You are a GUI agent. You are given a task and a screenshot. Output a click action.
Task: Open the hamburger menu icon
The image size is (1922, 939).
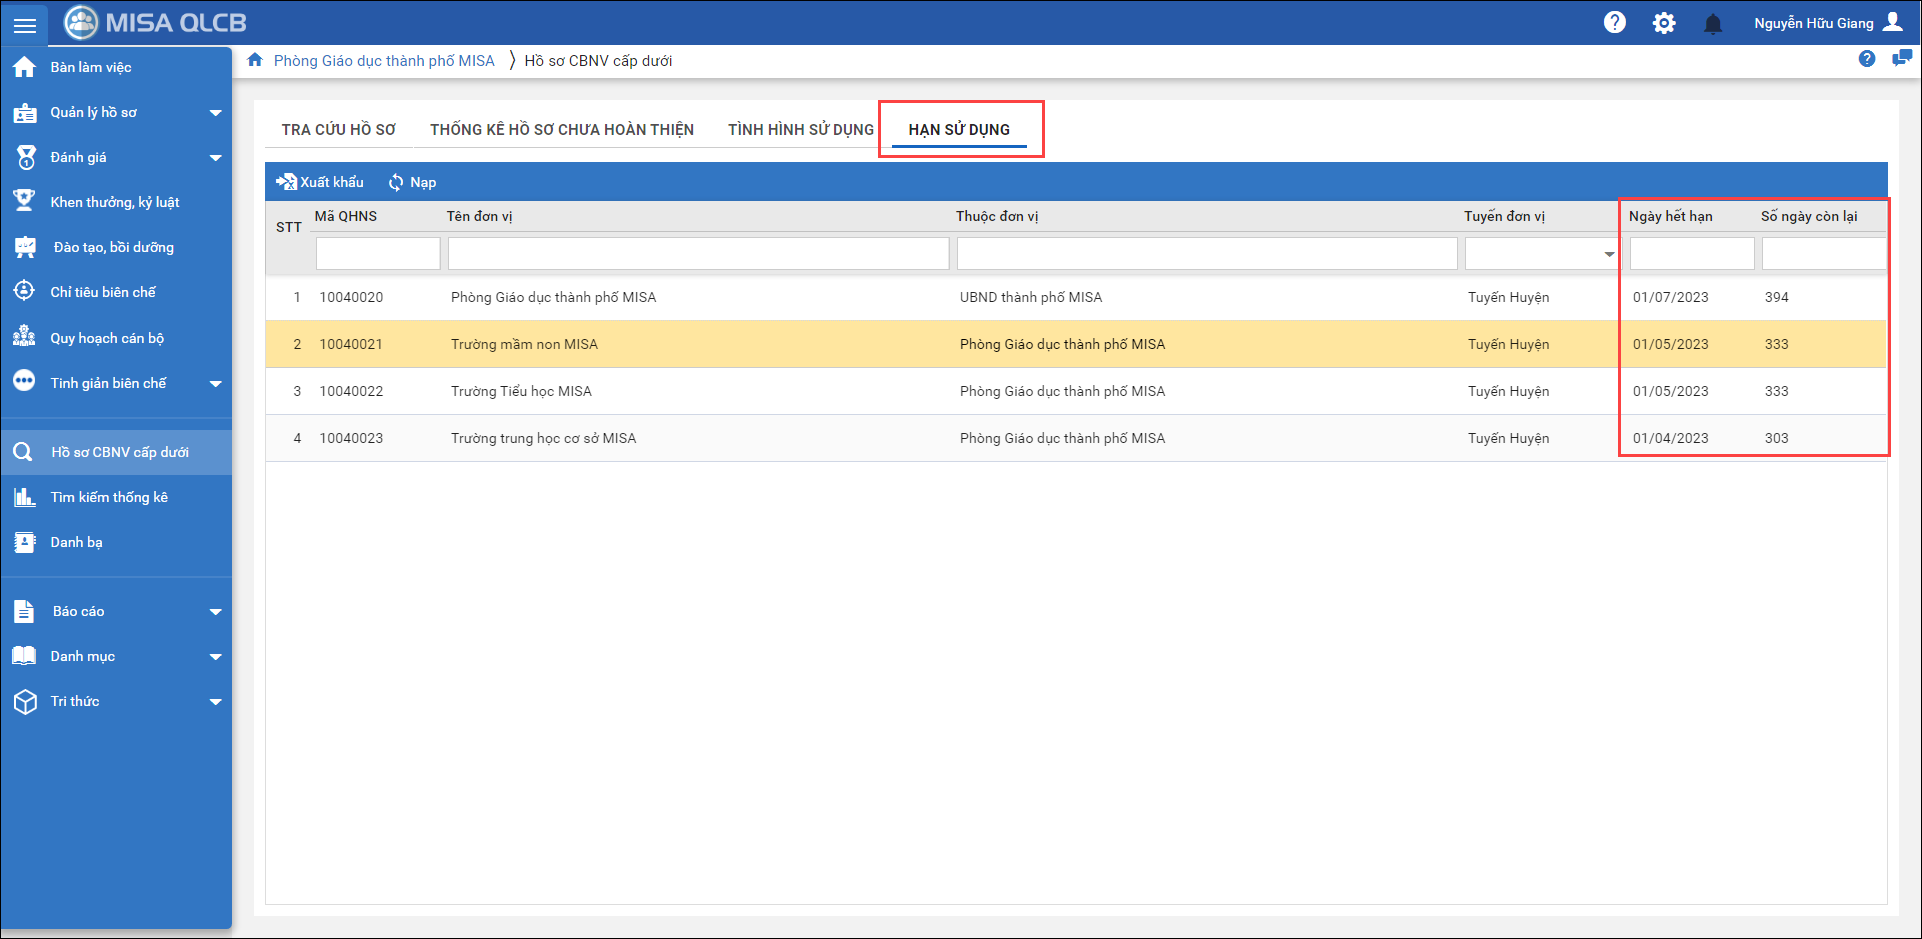24,24
